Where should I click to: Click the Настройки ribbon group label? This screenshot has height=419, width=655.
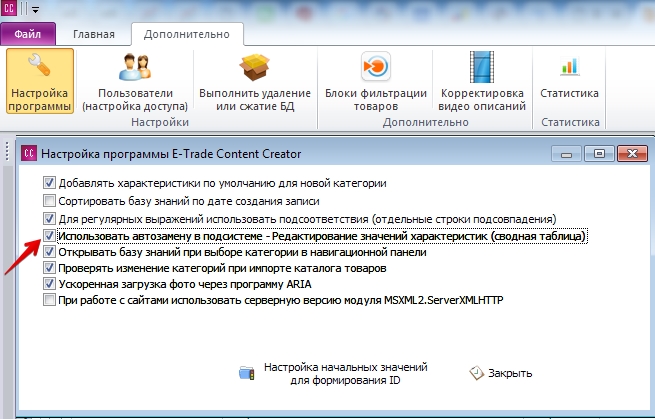pos(160,122)
